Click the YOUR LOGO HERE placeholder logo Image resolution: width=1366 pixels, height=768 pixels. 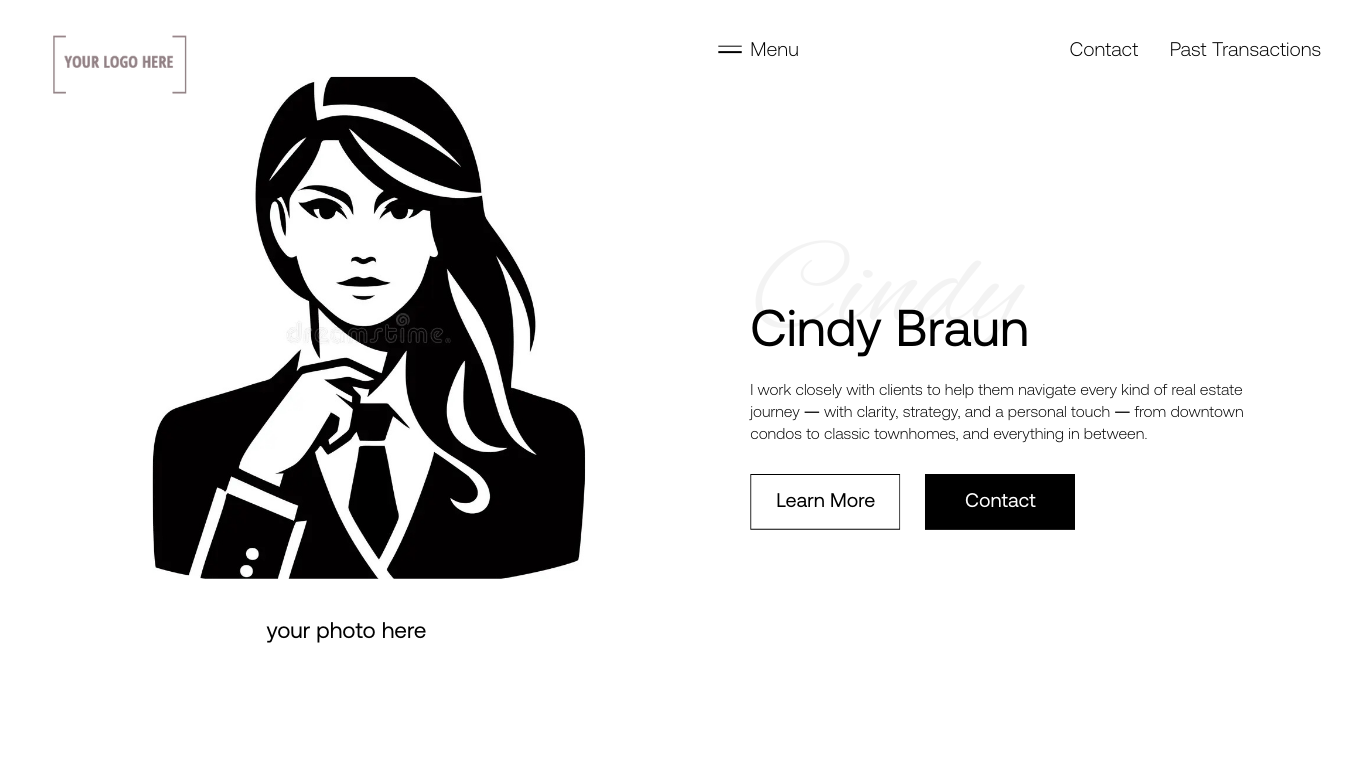click(x=120, y=64)
